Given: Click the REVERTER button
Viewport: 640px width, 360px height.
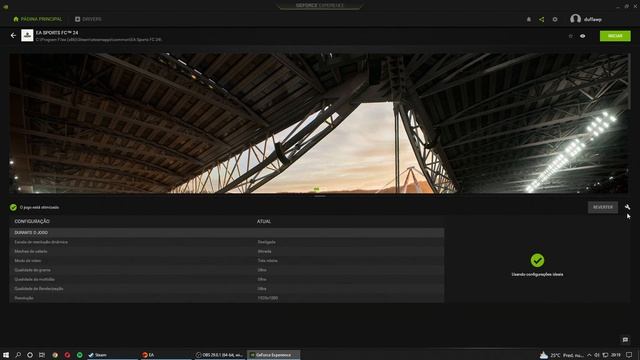Looking at the screenshot, I should (602, 207).
